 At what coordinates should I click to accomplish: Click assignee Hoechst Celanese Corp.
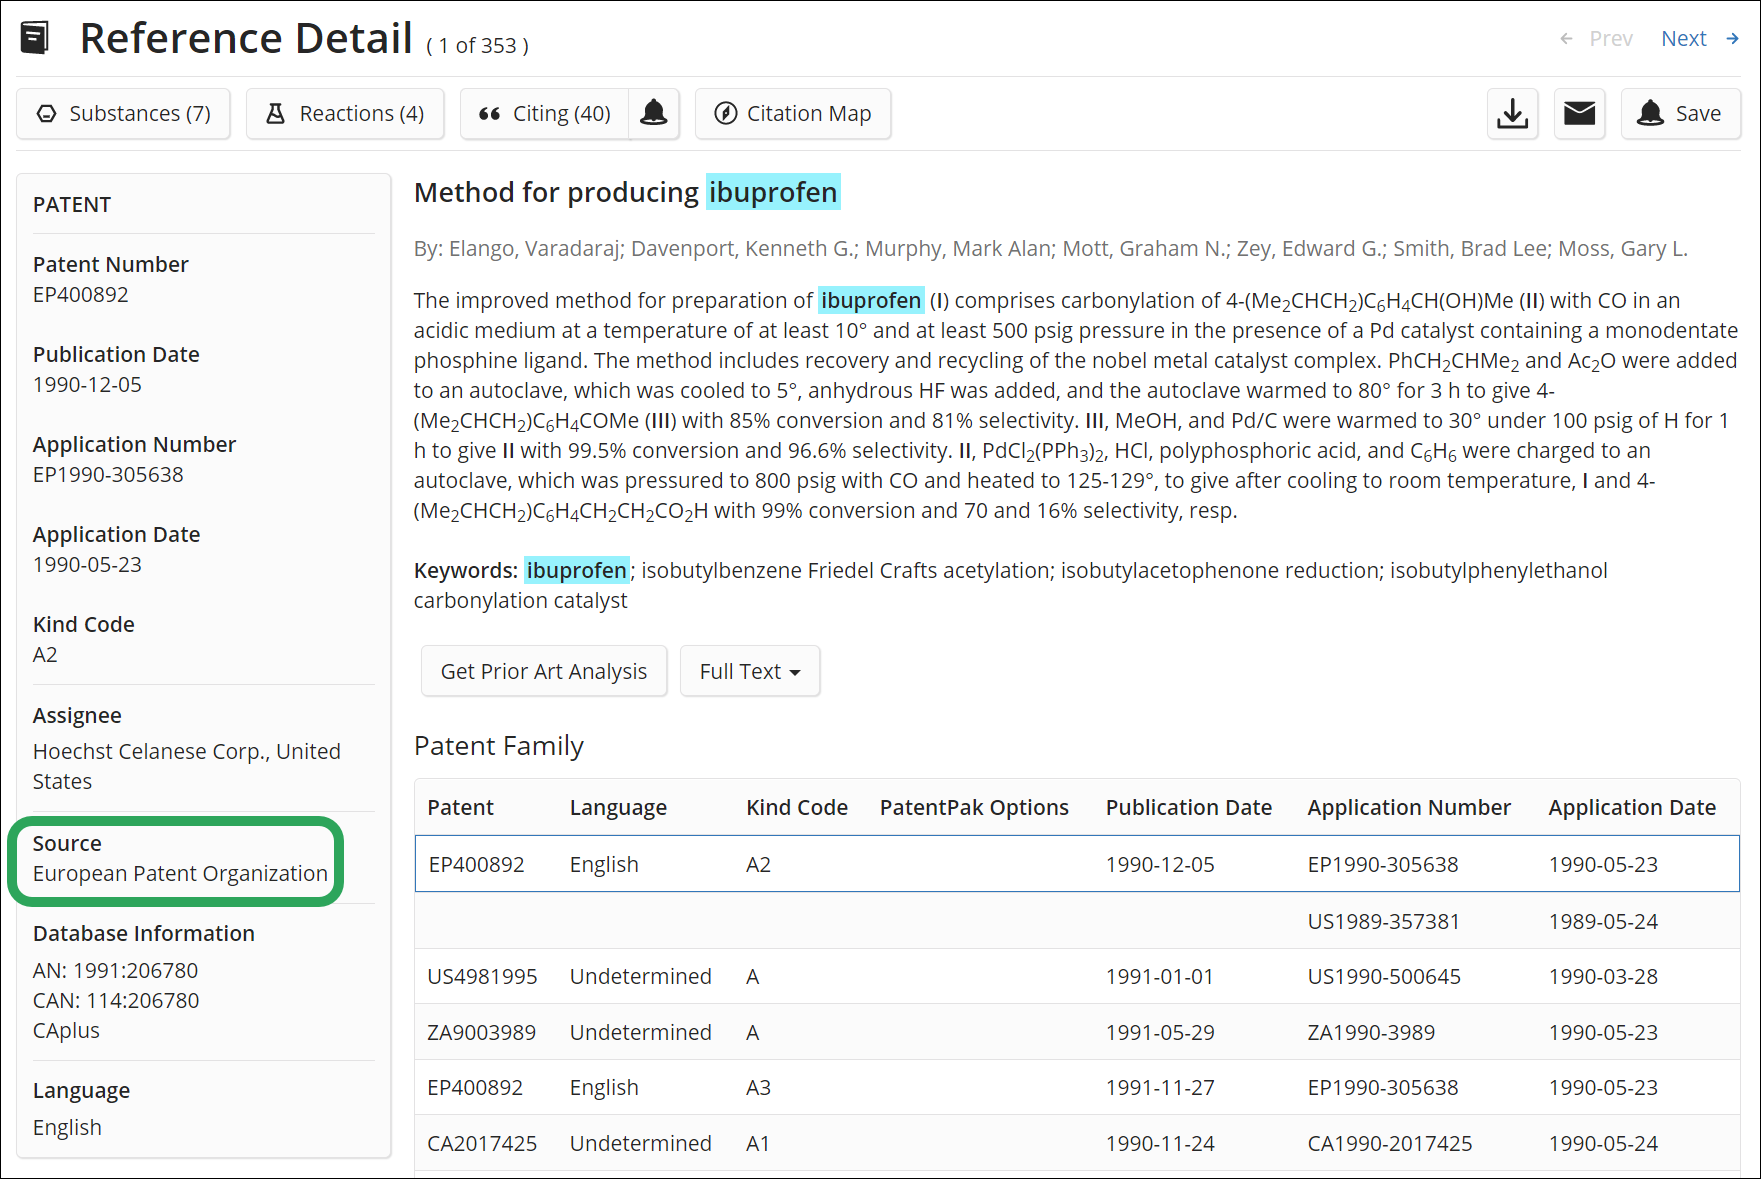click(x=187, y=766)
